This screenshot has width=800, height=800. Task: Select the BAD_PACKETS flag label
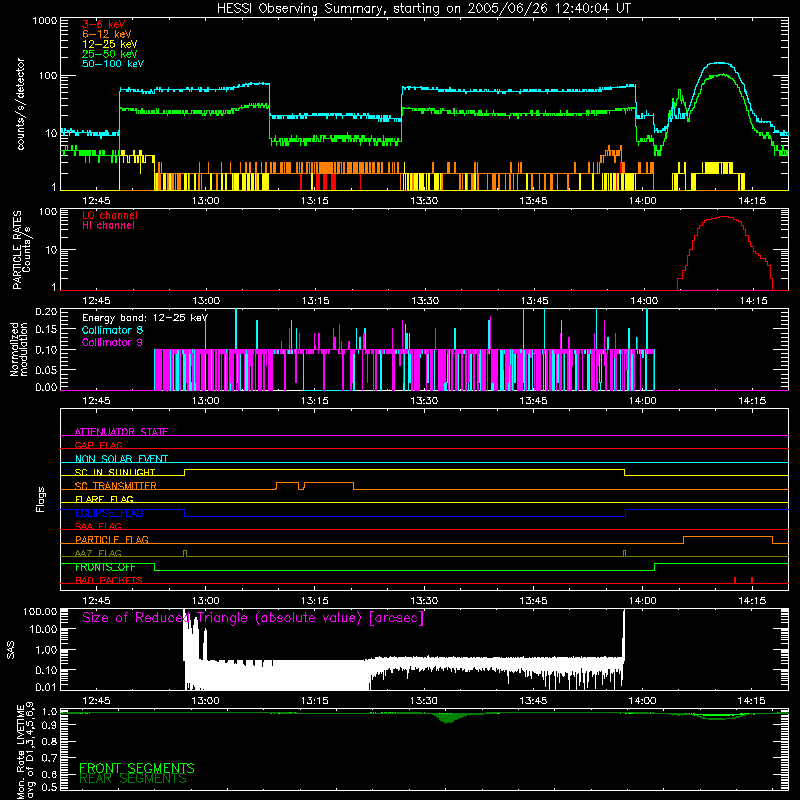click(x=109, y=580)
